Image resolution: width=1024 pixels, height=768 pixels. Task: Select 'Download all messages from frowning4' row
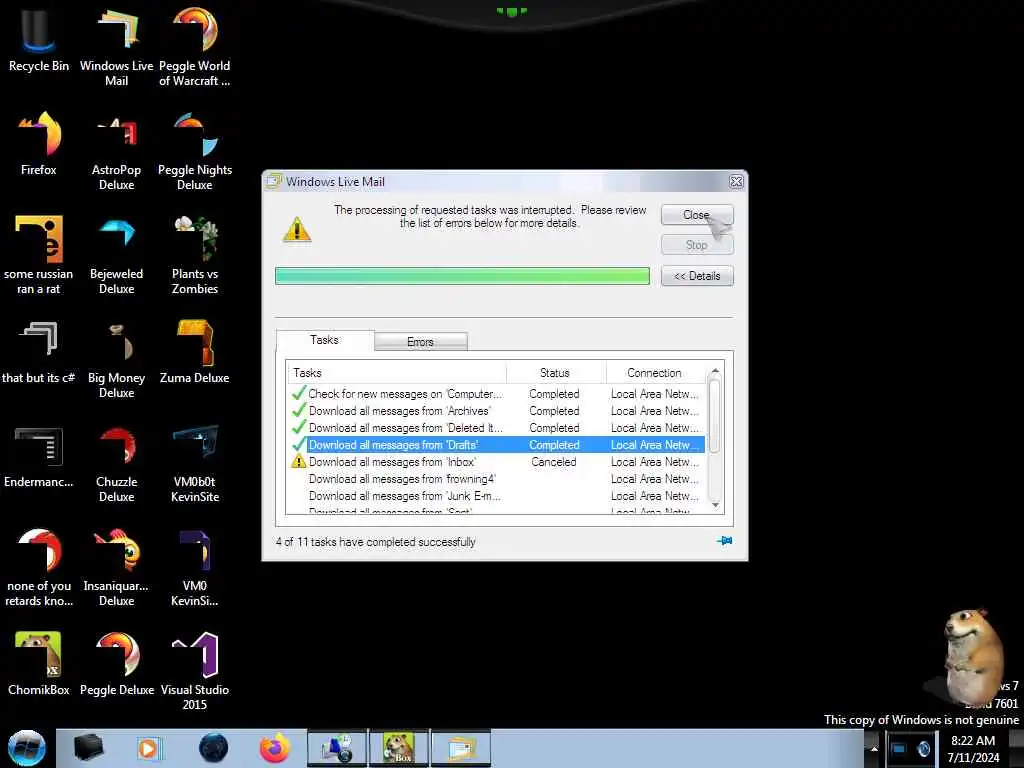pos(497,479)
